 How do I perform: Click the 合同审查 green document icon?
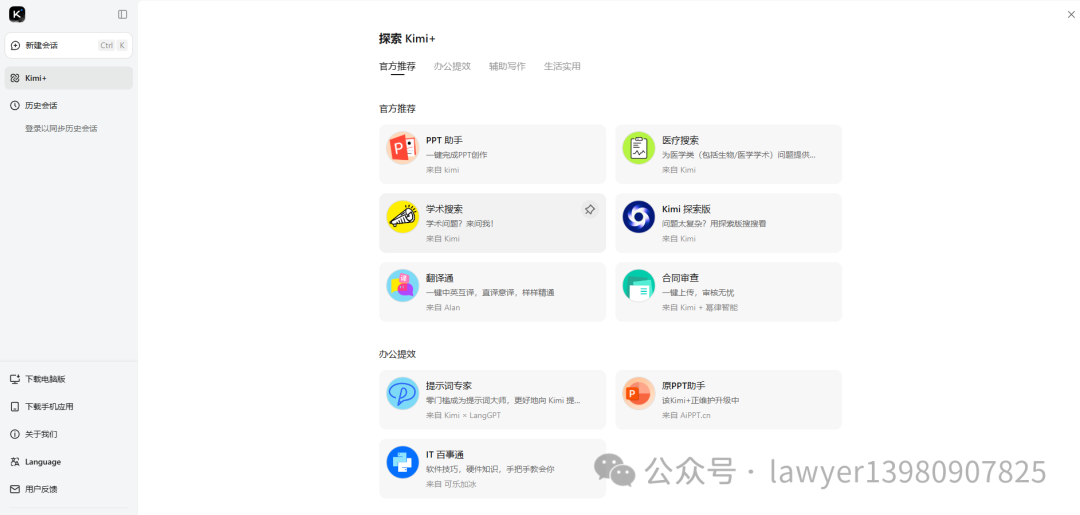(638, 286)
